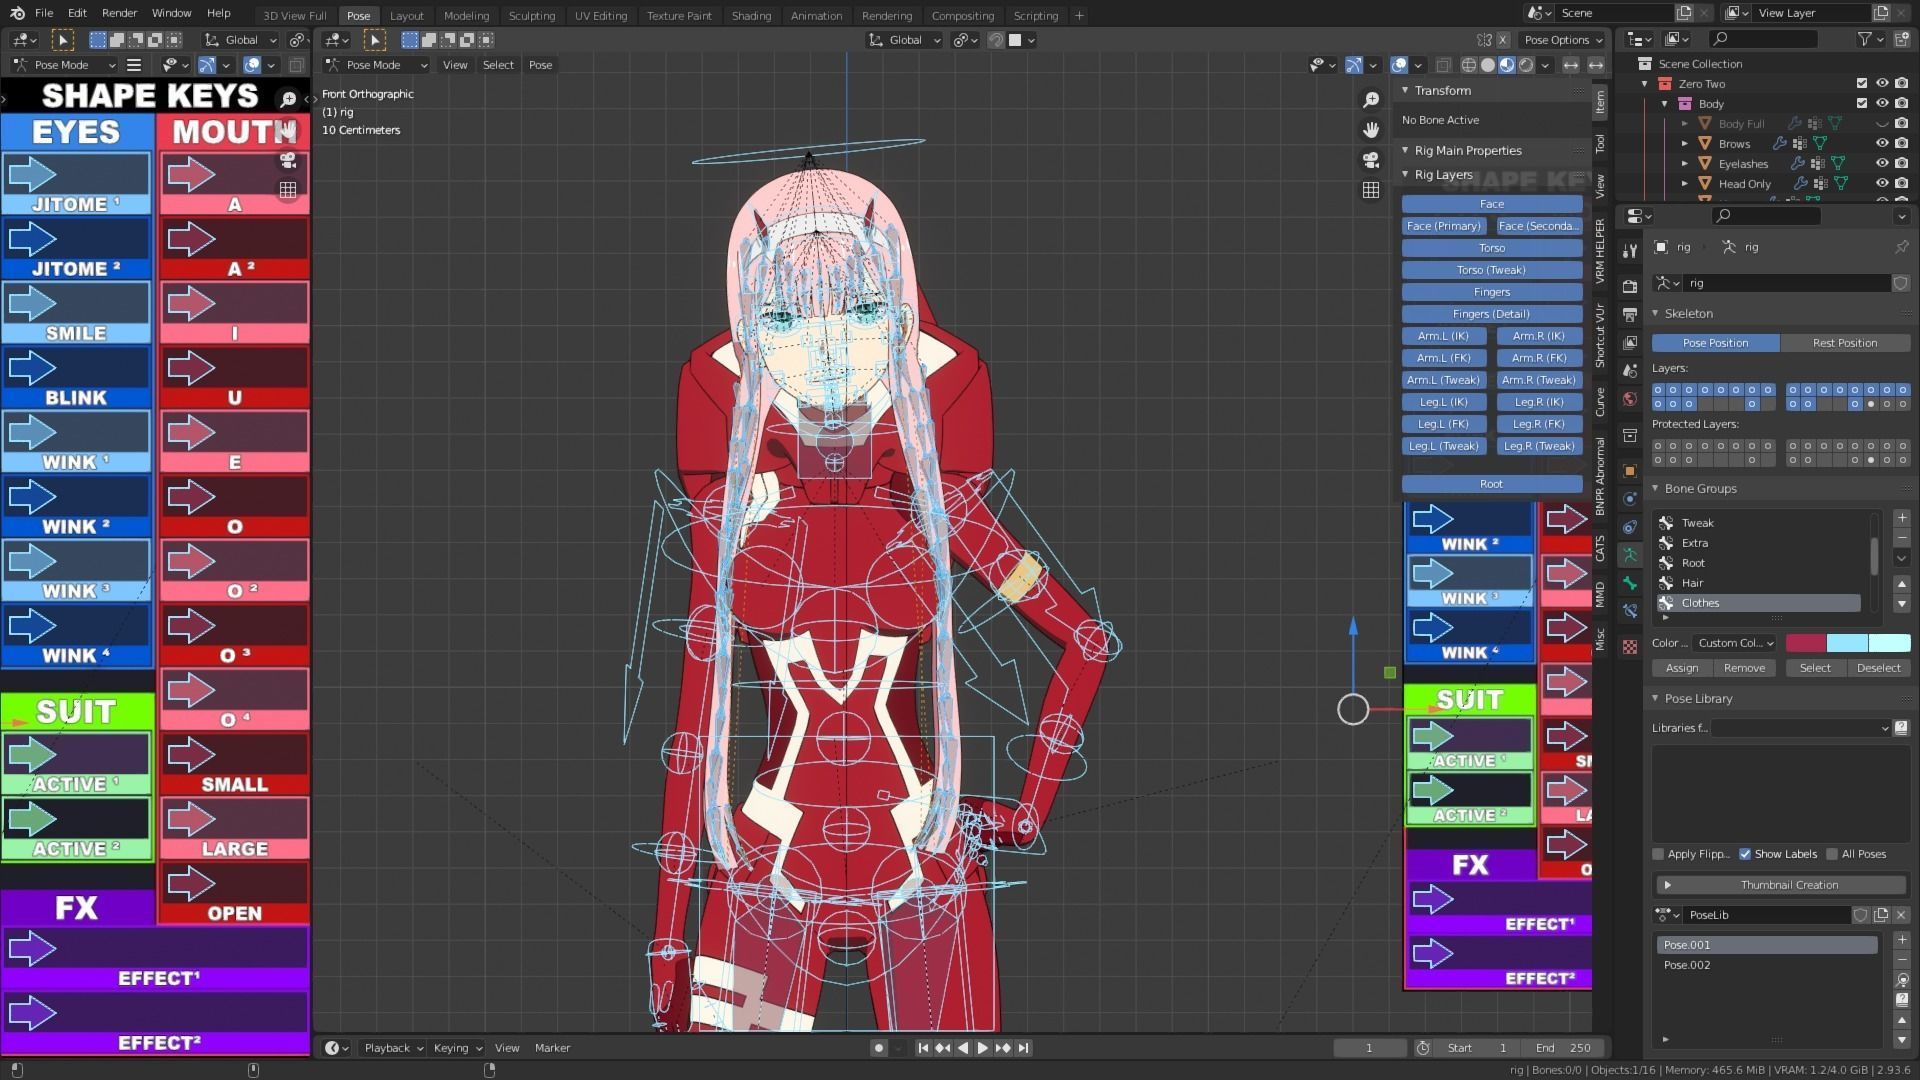Open the View Layer properties tab icon
The width and height of the screenshot is (1920, 1080).
click(x=1630, y=342)
